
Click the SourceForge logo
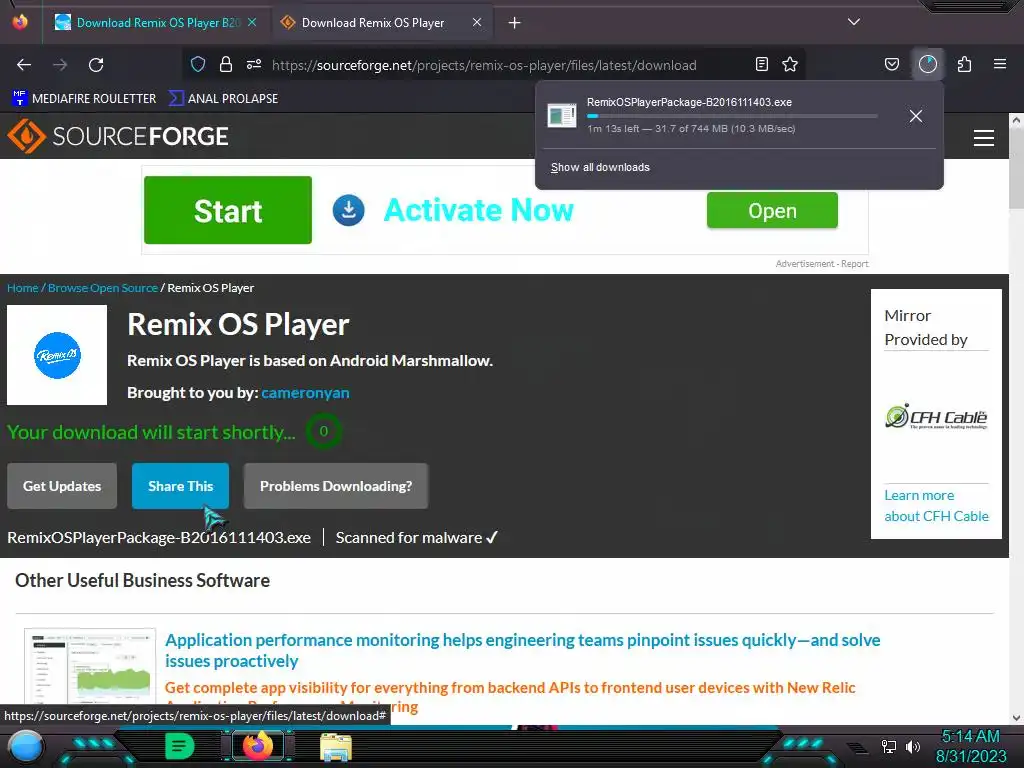click(118, 136)
